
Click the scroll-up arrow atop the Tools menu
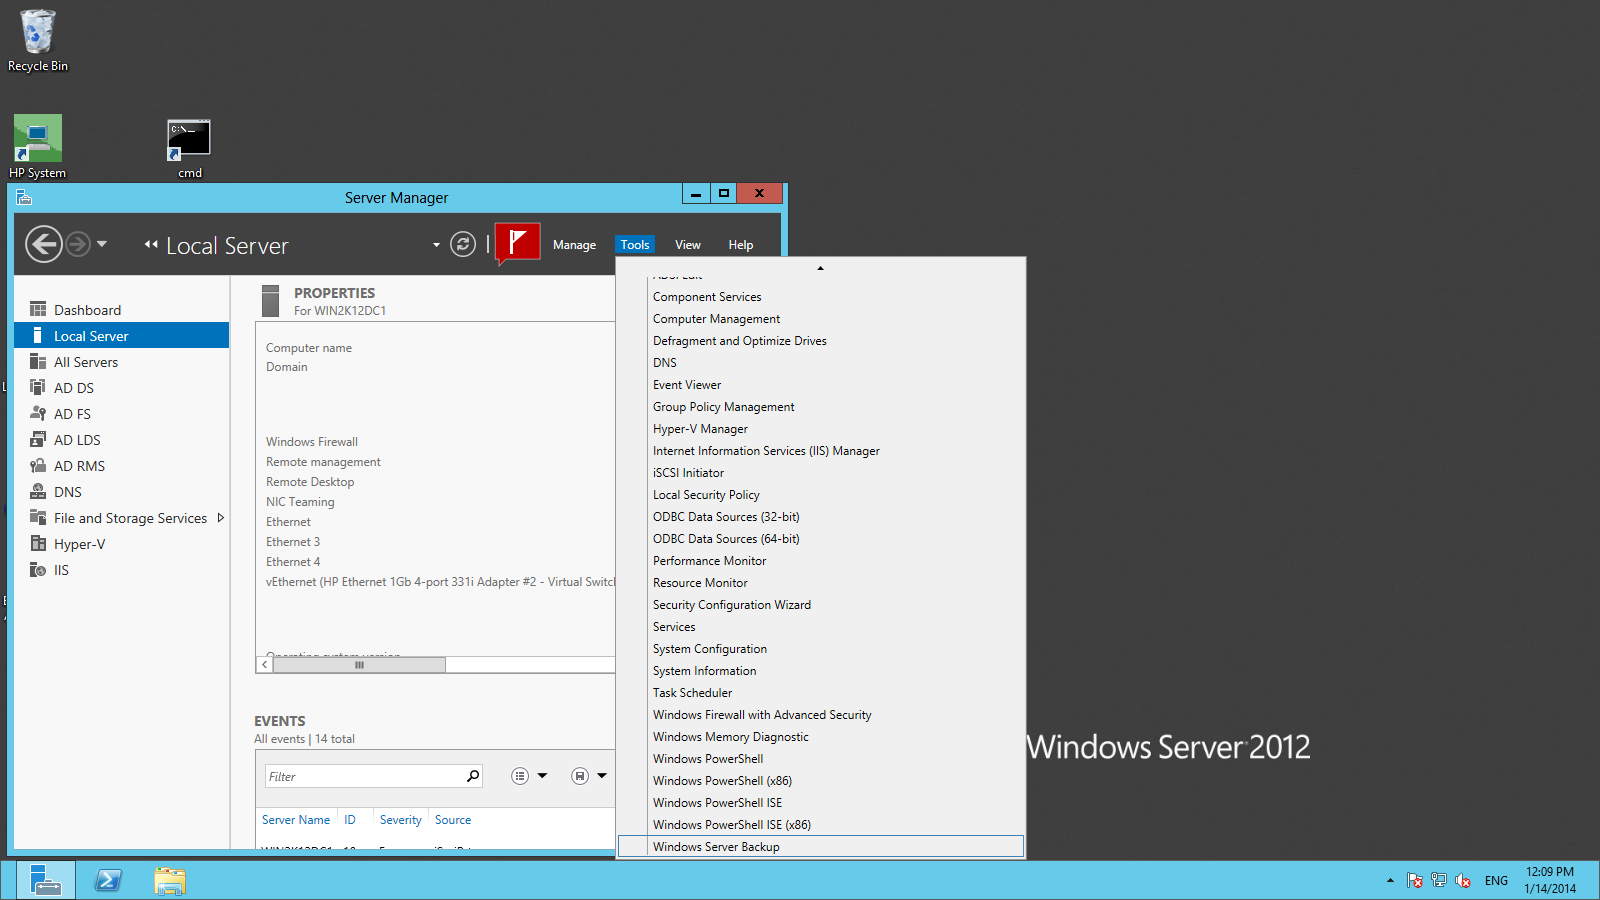[820, 268]
